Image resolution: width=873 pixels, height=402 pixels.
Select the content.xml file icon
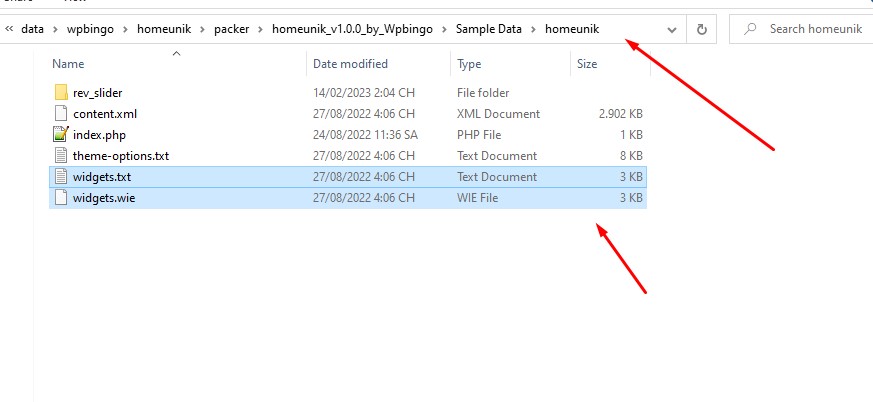click(x=61, y=114)
